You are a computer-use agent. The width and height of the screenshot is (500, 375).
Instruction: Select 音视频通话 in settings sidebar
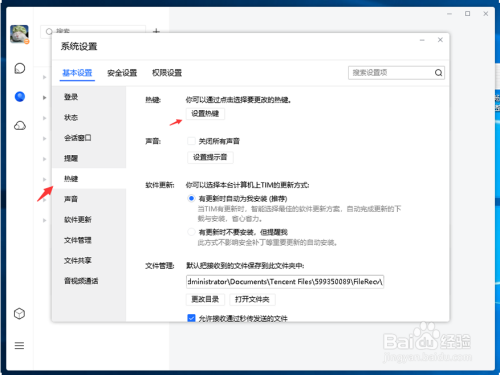tap(89, 281)
